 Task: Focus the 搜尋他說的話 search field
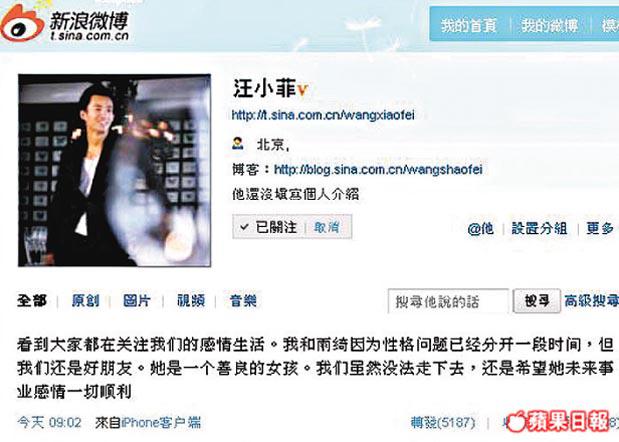coord(448,301)
